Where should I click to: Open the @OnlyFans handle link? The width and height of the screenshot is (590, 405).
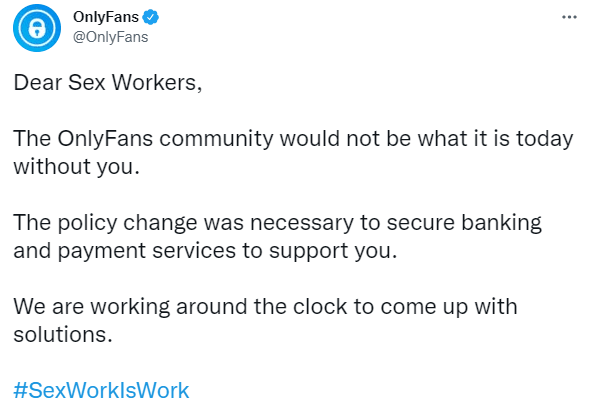[111, 37]
